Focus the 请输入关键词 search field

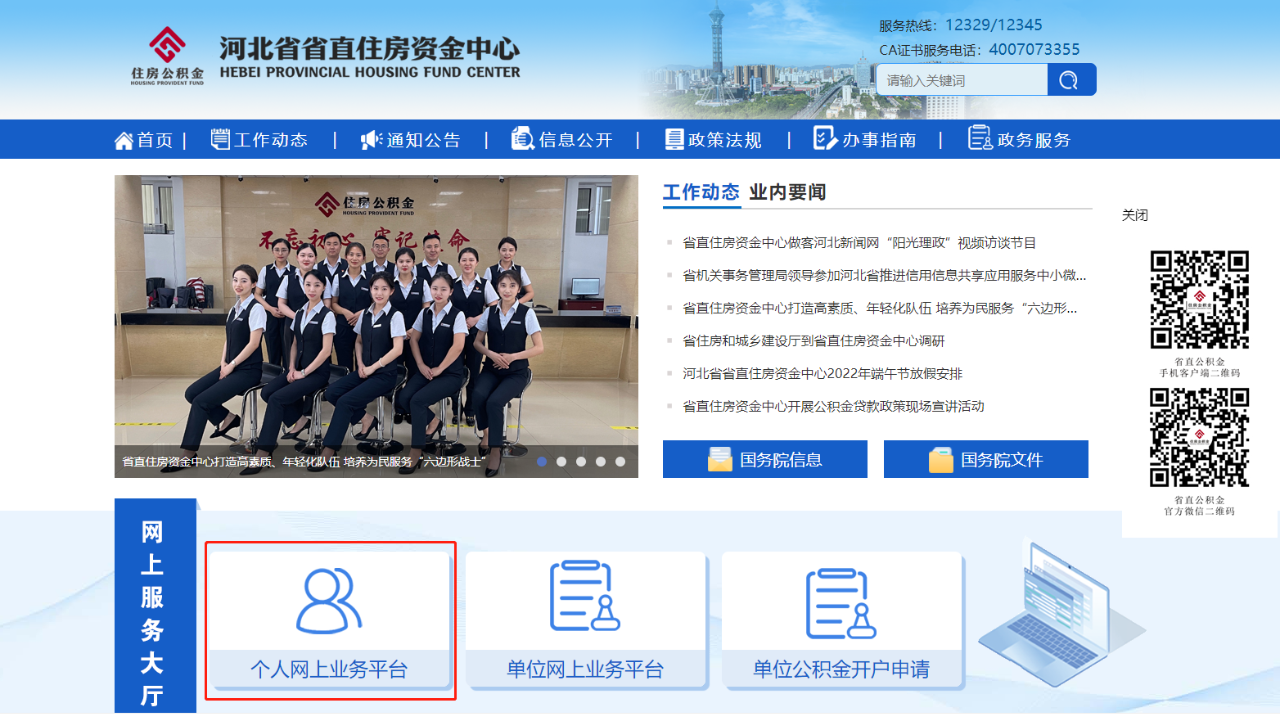961,80
